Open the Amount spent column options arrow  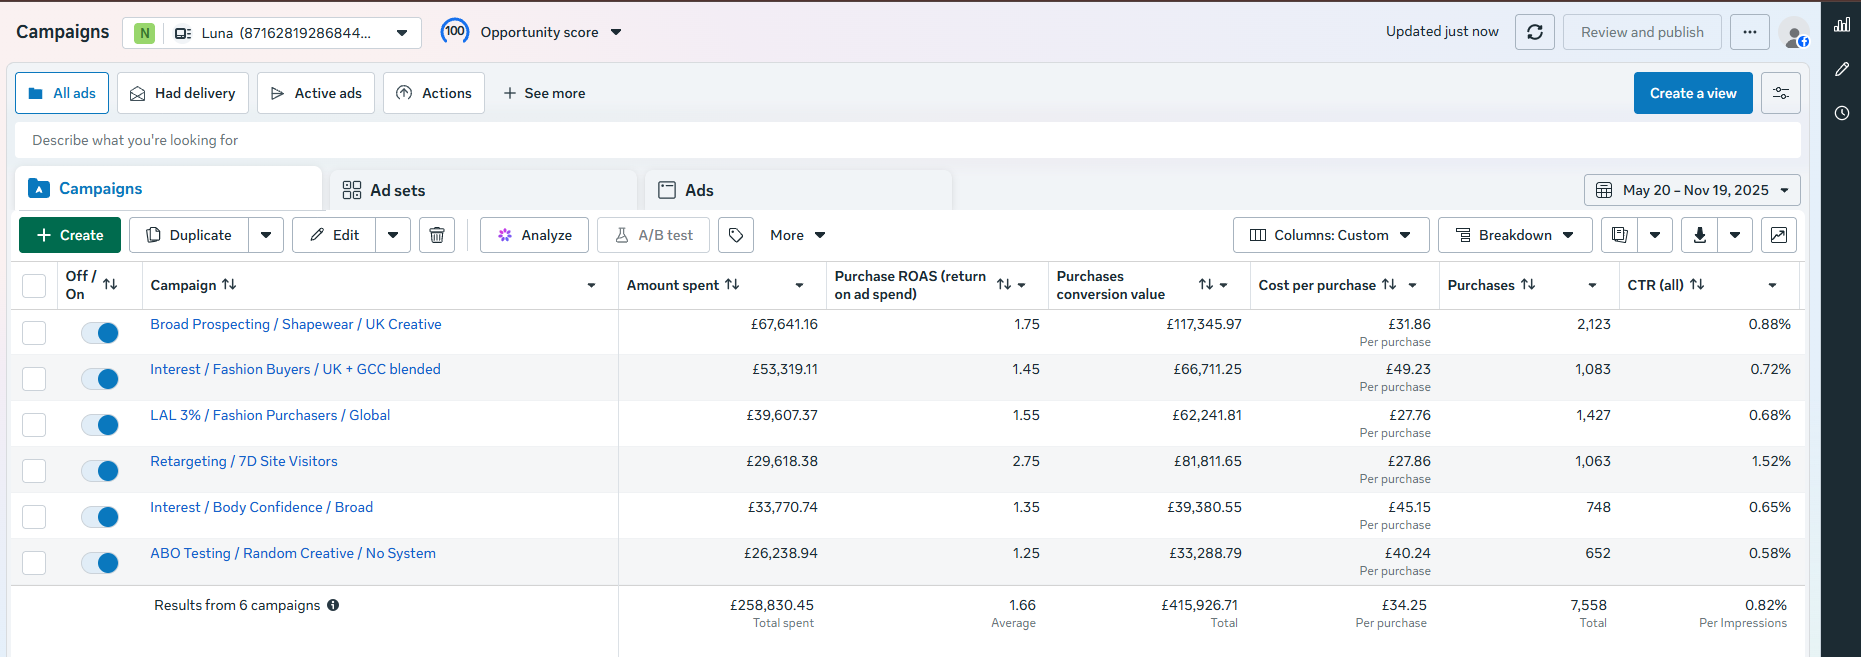800,286
